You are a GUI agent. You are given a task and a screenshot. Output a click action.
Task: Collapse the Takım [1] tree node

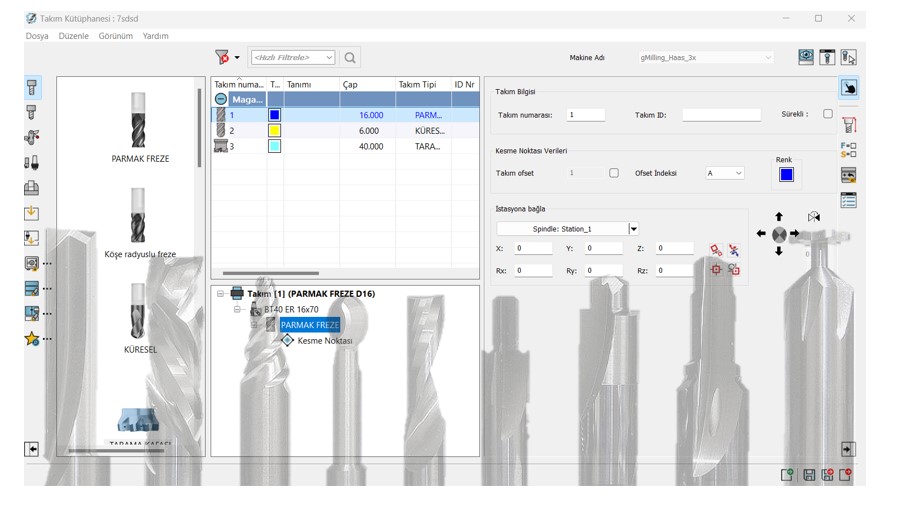[x=220, y=293]
